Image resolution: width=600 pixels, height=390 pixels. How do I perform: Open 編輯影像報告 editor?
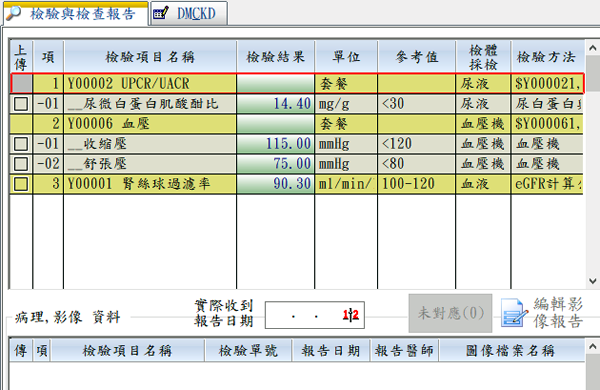pos(542,313)
